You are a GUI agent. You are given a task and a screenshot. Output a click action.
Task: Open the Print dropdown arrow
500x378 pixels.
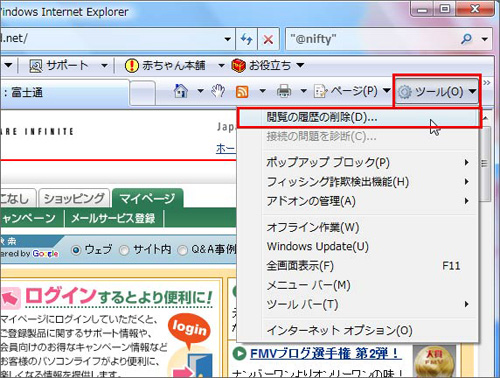[x=304, y=91]
